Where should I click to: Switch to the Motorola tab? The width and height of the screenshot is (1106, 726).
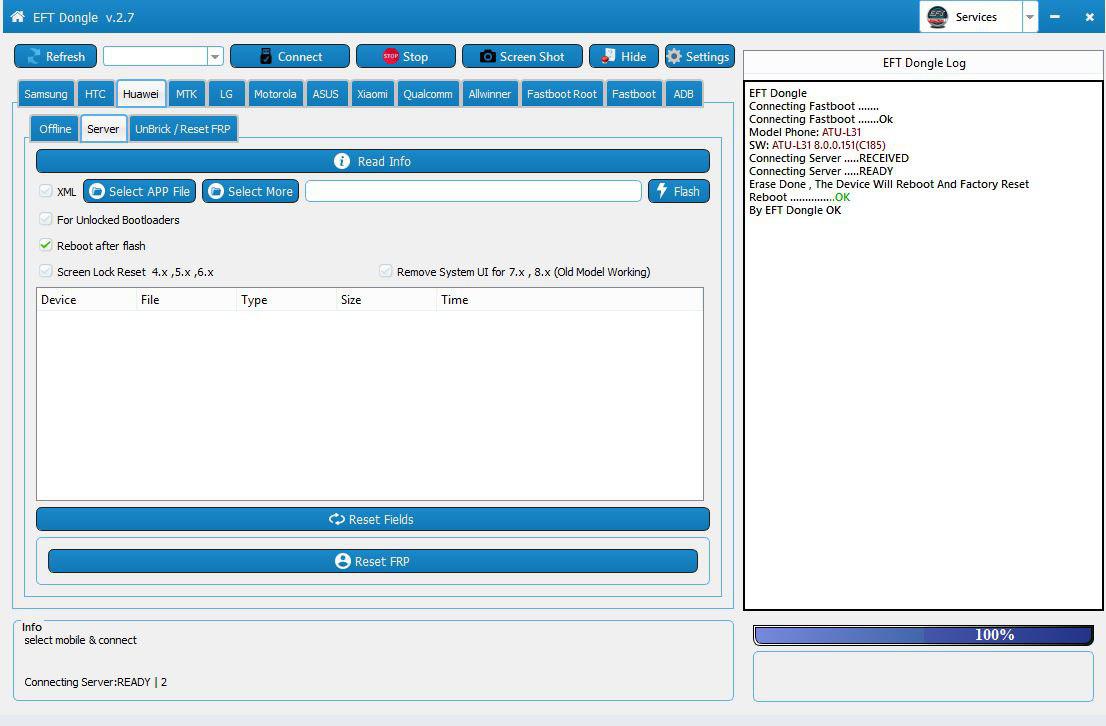275,94
